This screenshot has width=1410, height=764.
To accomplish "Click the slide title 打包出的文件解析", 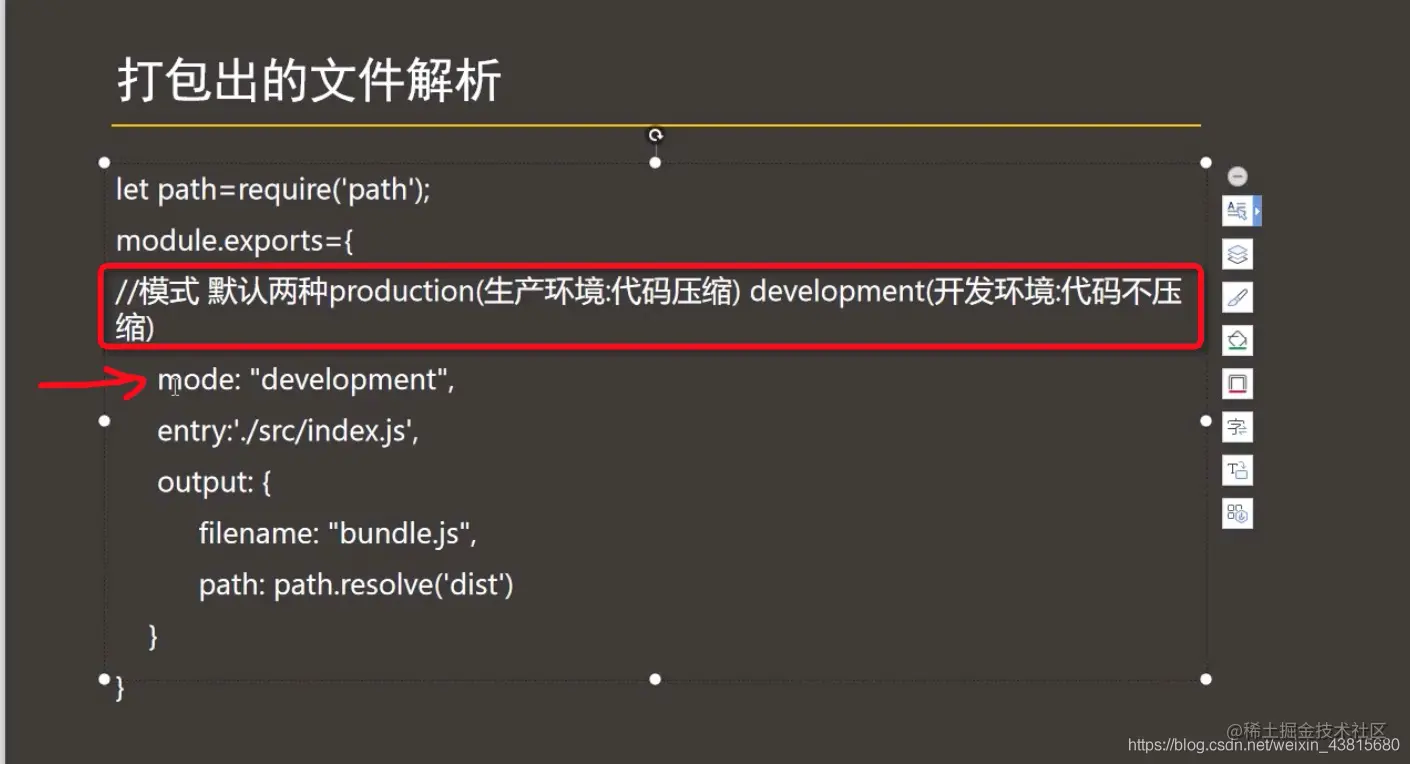I will 309,81.
